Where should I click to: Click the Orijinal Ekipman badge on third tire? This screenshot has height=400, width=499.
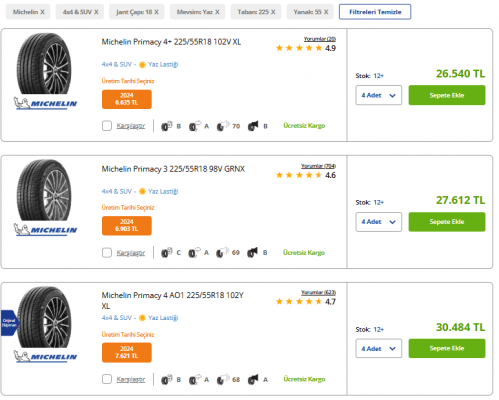(9, 323)
